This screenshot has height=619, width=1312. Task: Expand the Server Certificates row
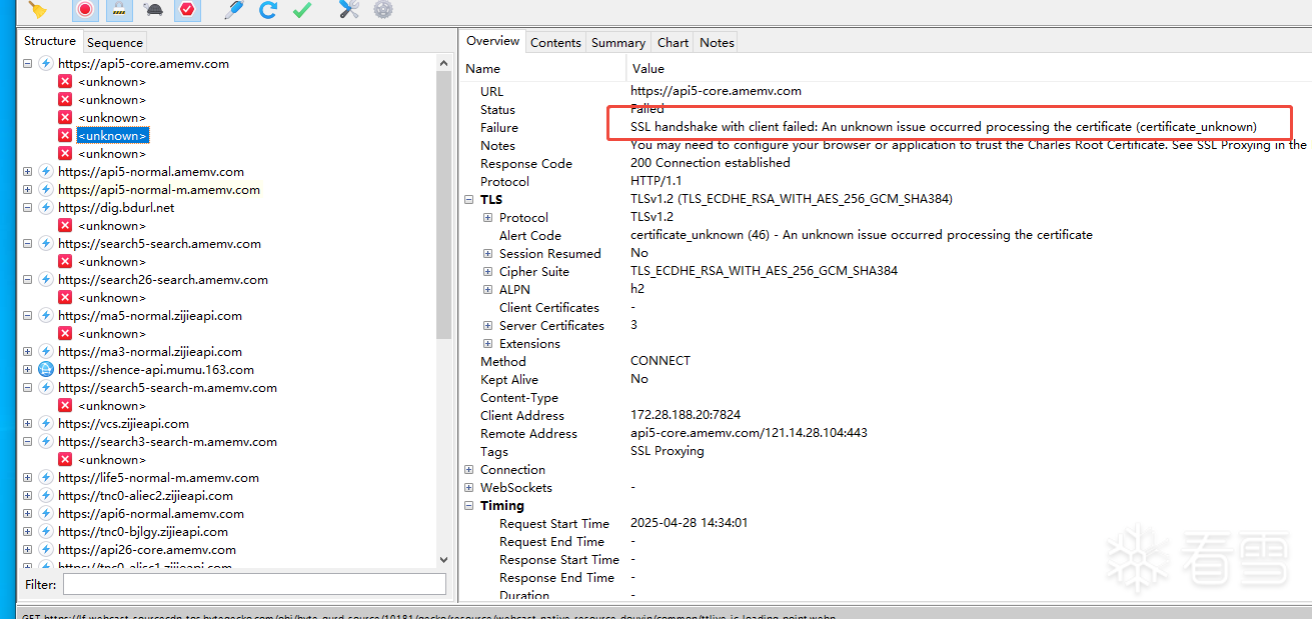pyautogui.click(x=488, y=325)
